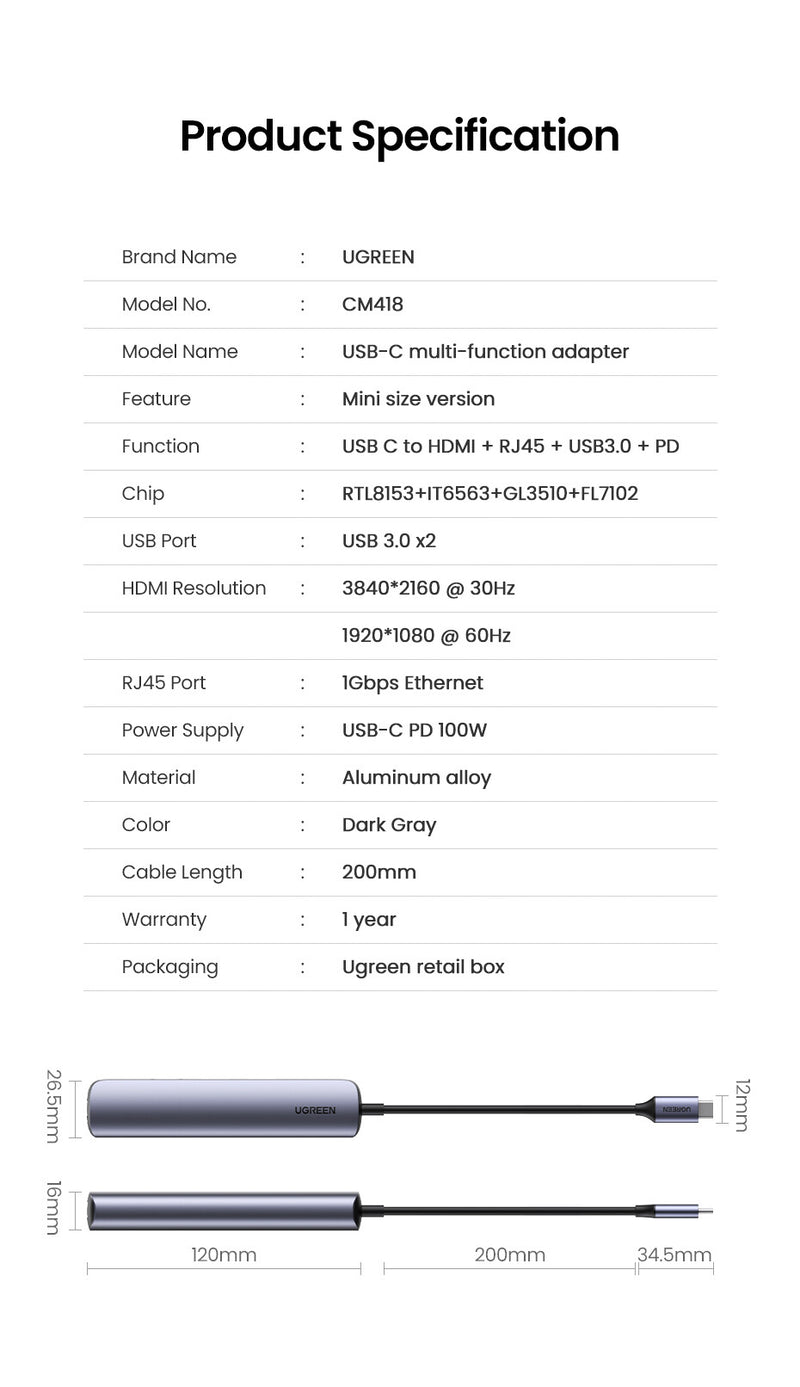Select the CM418 model number text
The image size is (800, 1387).
(x=372, y=304)
